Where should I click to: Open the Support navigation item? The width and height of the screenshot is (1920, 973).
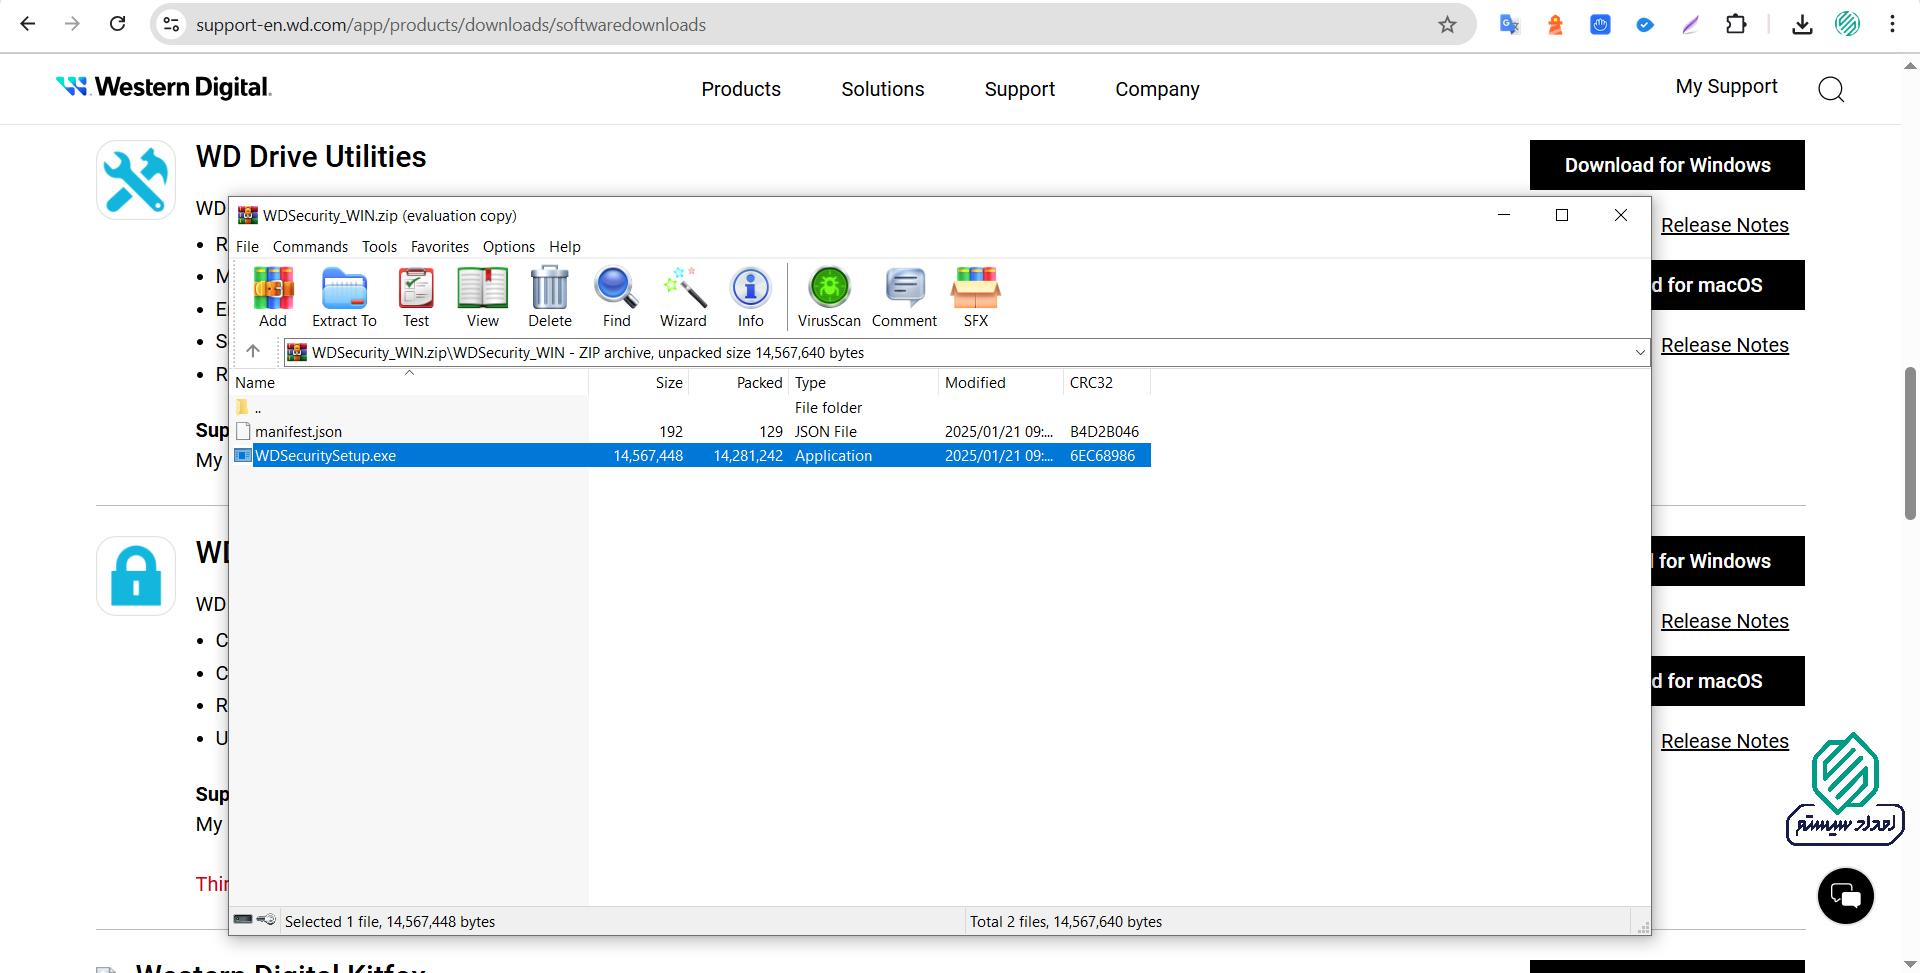click(x=1020, y=89)
